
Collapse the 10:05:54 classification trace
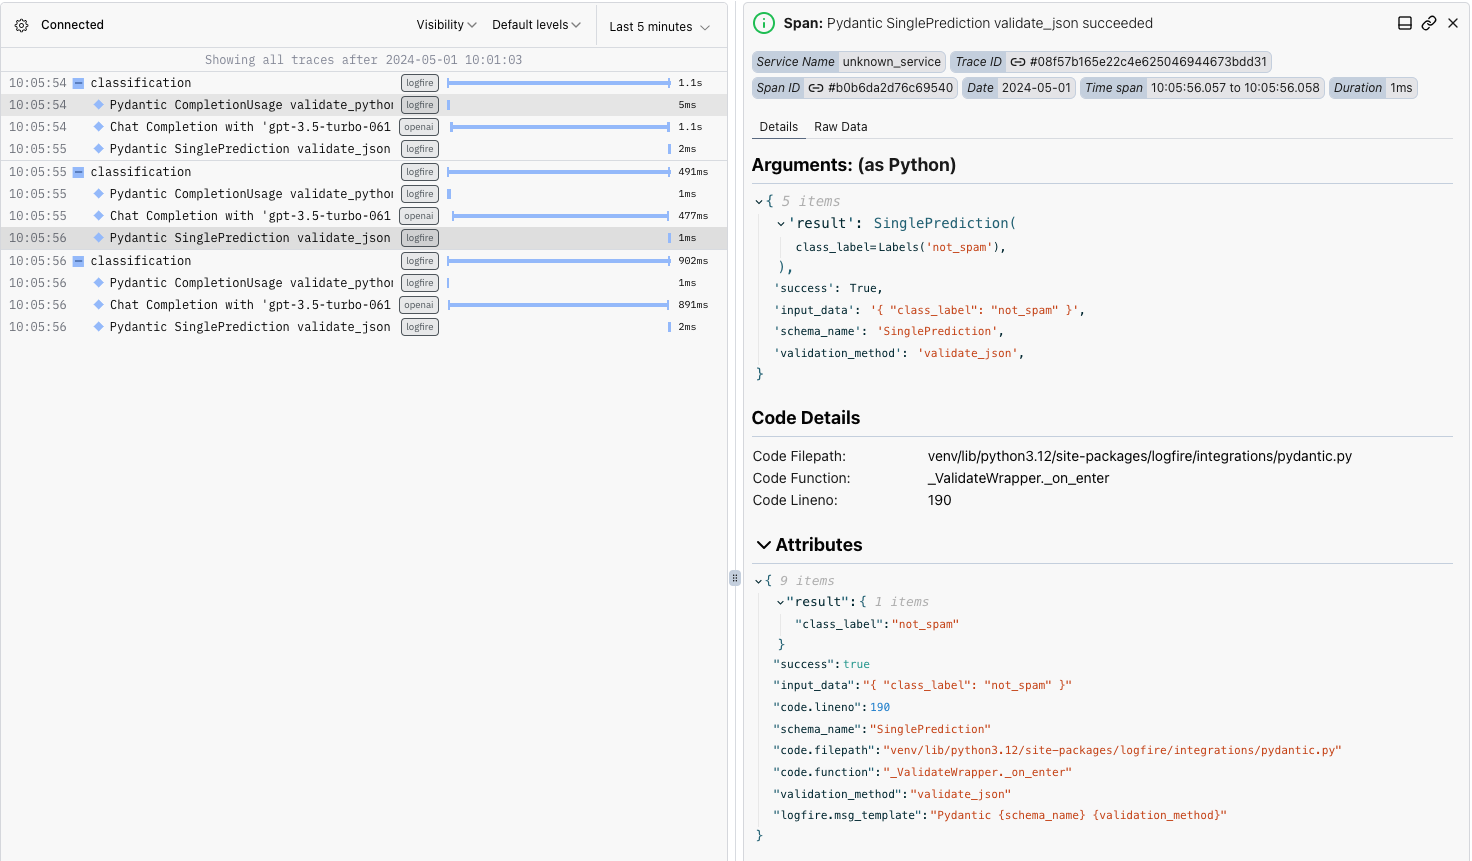pos(78,83)
